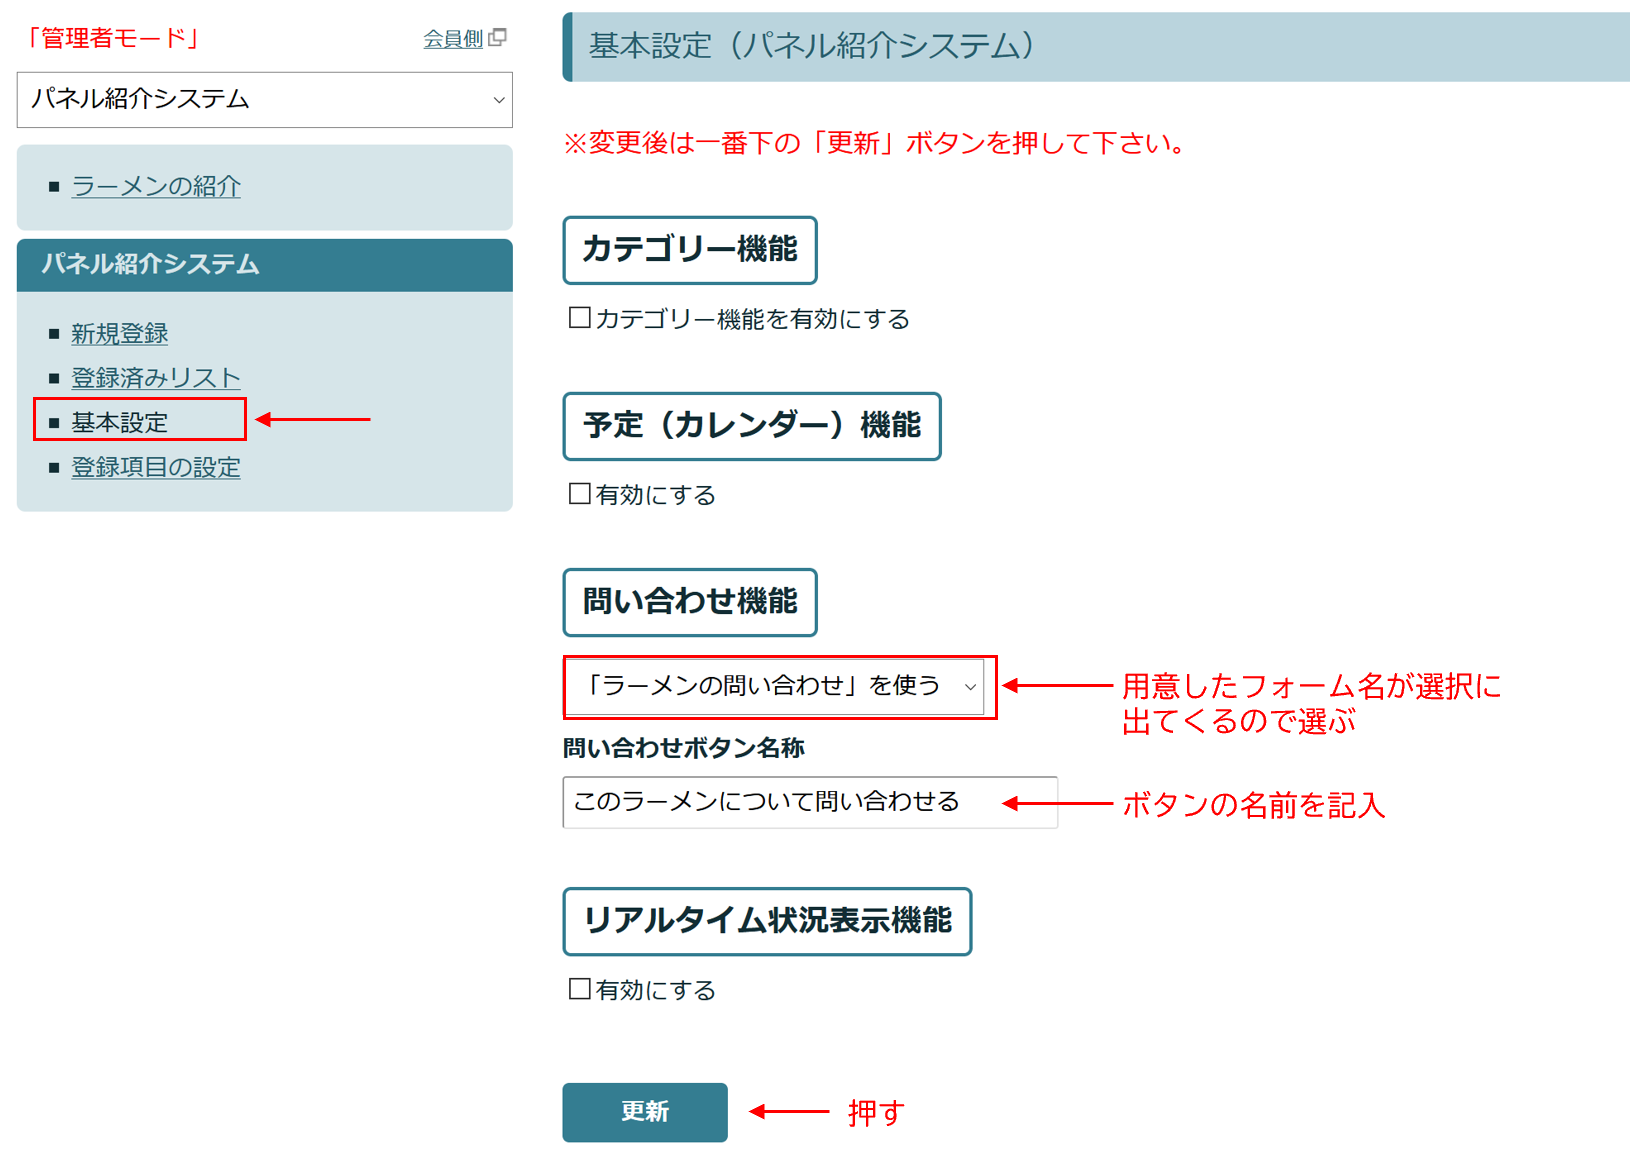Click the 問い合わせ機能 section heading
This screenshot has width=1645, height=1169.
689,602
